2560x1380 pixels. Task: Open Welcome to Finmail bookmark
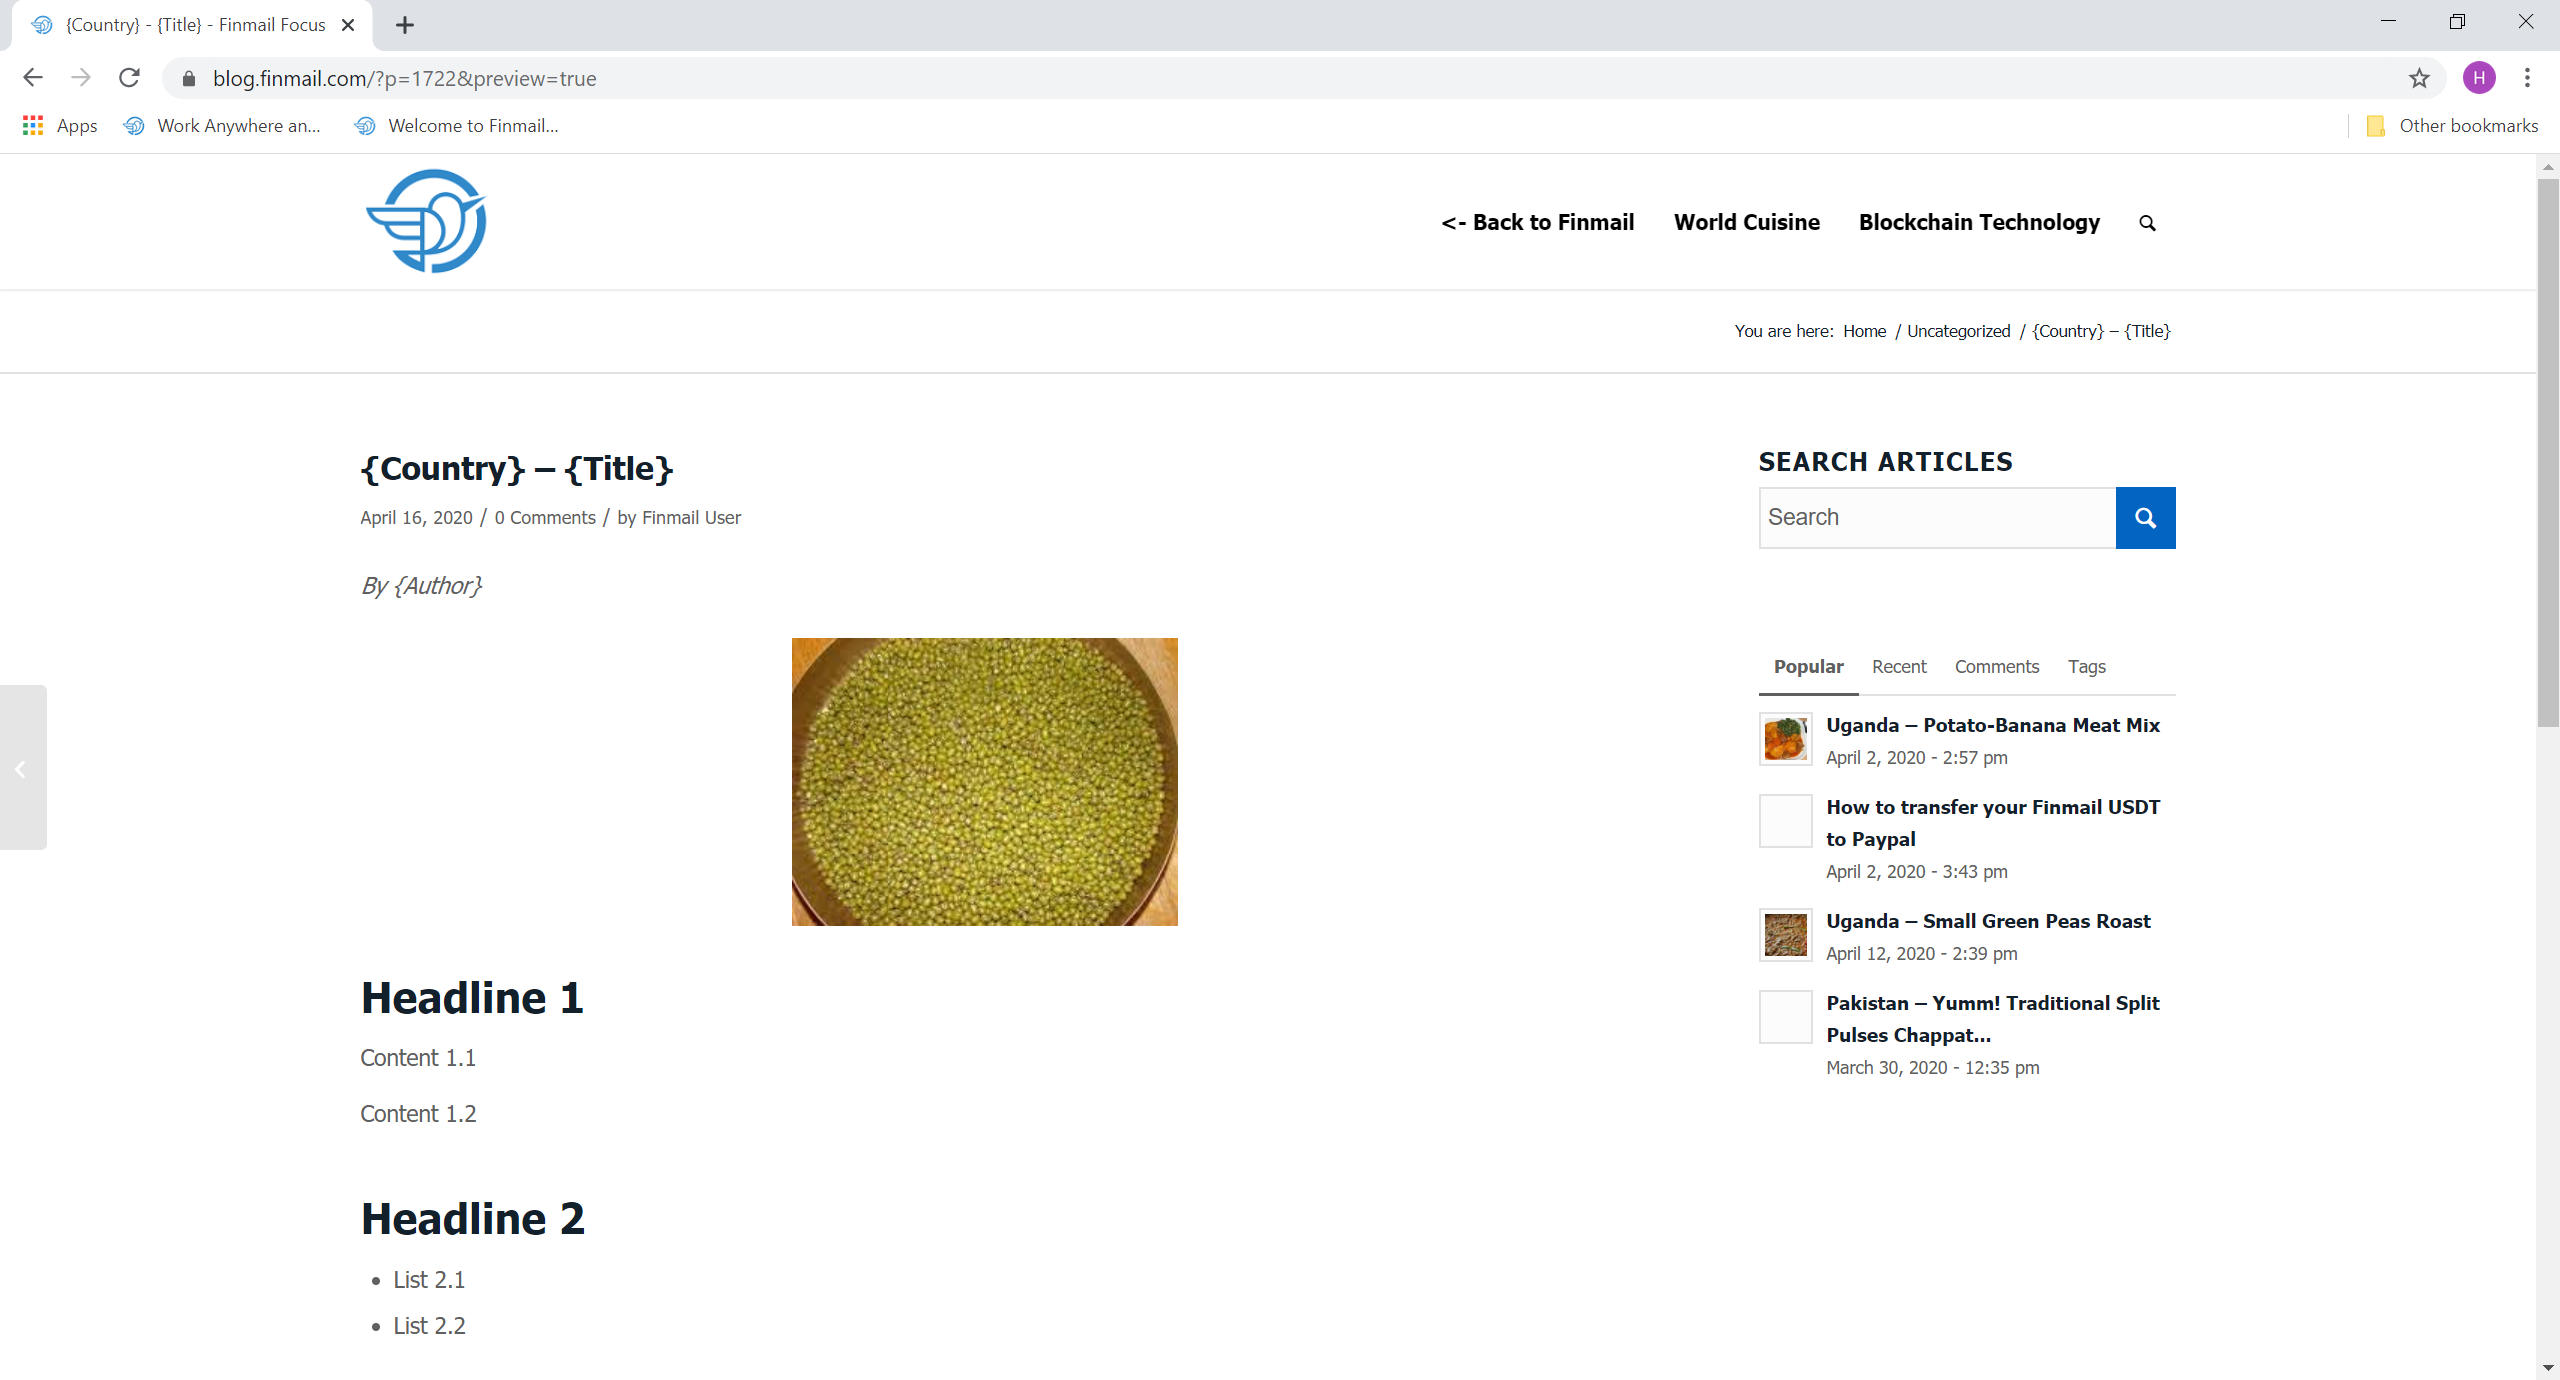coord(457,125)
